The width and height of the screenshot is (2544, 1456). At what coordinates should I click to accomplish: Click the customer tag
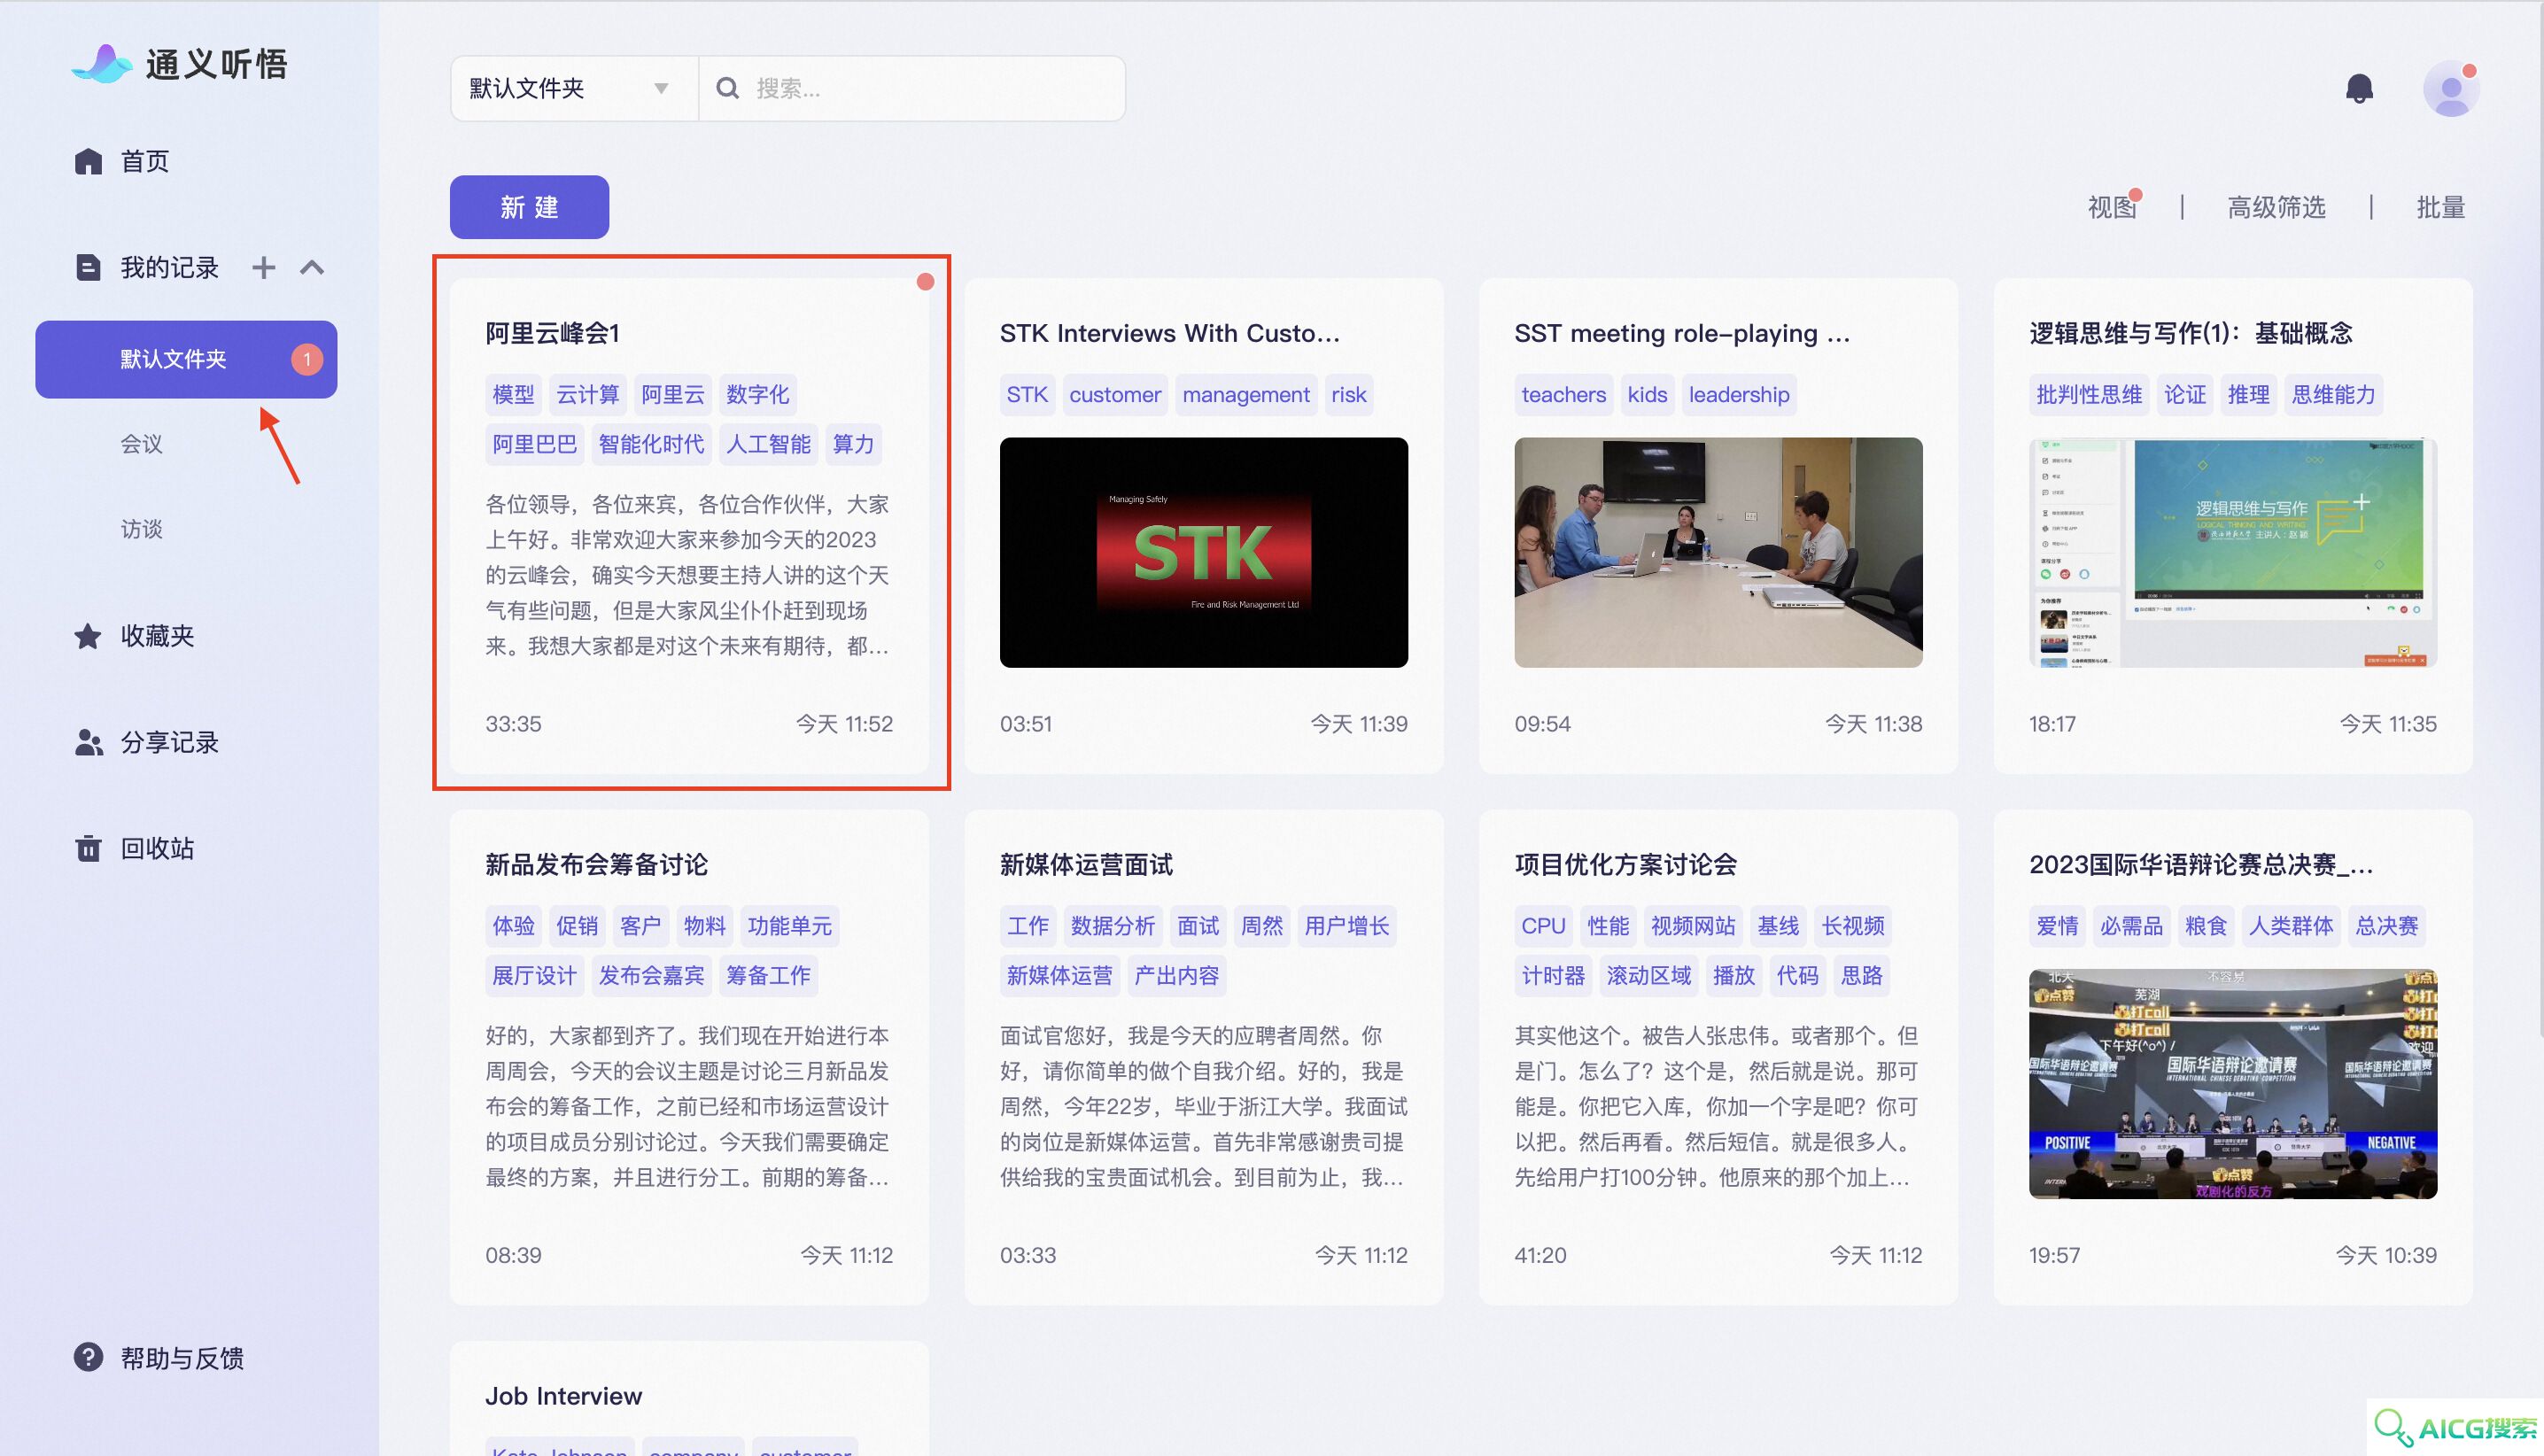click(x=1115, y=394)
